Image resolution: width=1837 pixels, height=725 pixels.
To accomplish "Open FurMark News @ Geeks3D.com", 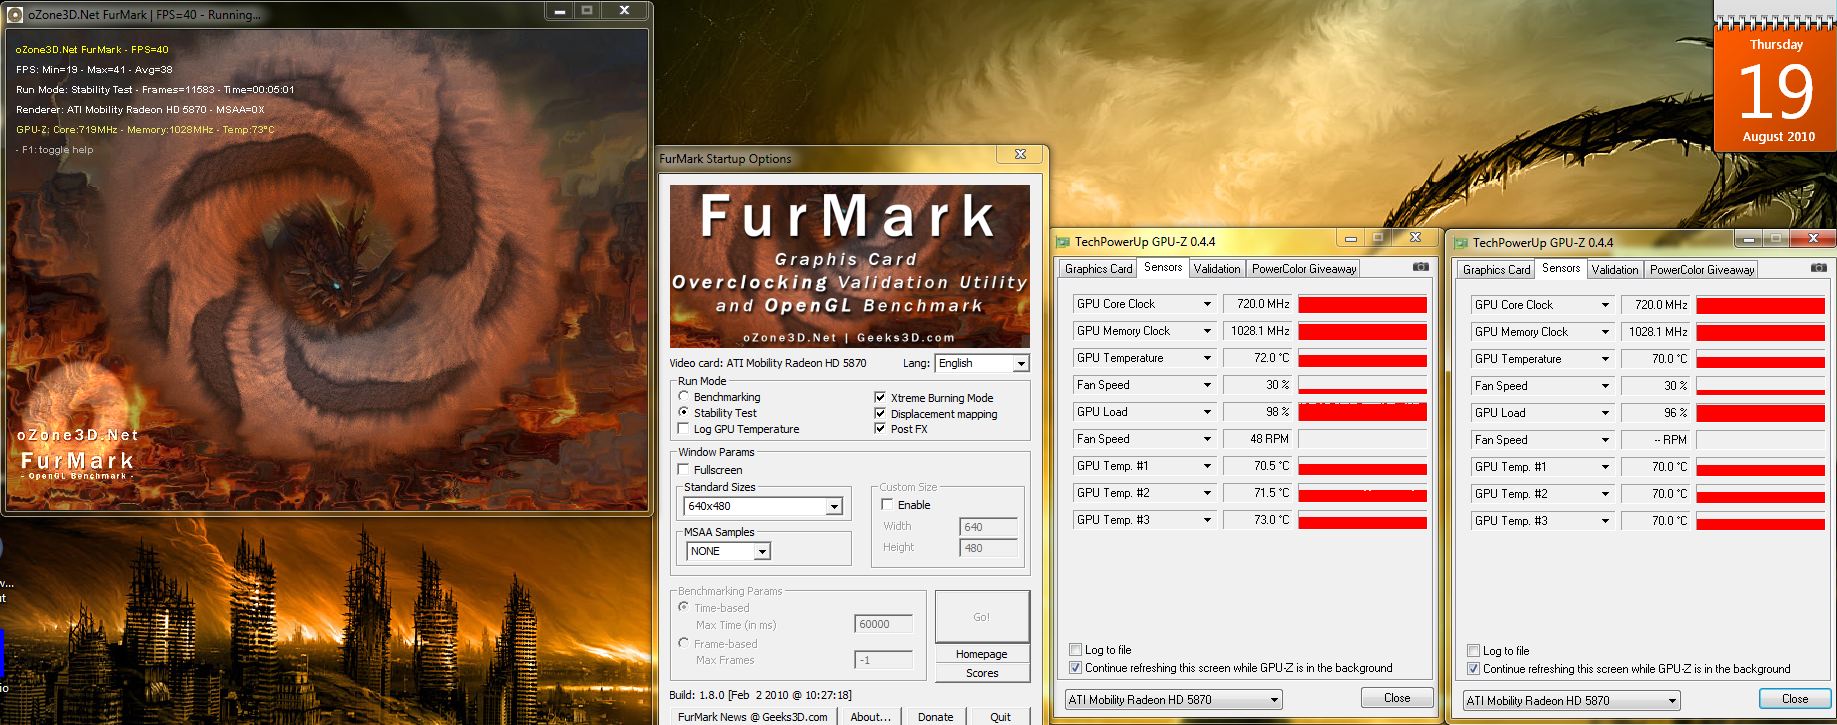I will [753, 716].
